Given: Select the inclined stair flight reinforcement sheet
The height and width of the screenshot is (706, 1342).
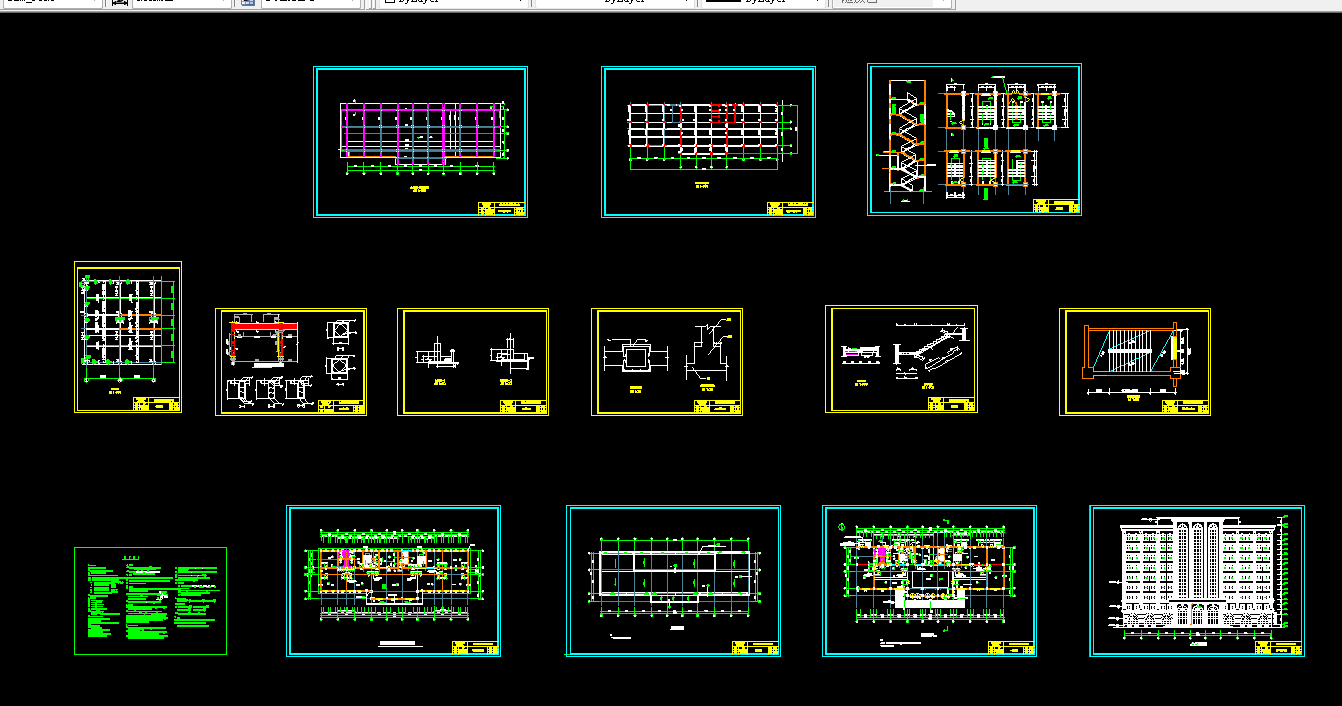Looking at the screenshot, I should coord(901,359).
